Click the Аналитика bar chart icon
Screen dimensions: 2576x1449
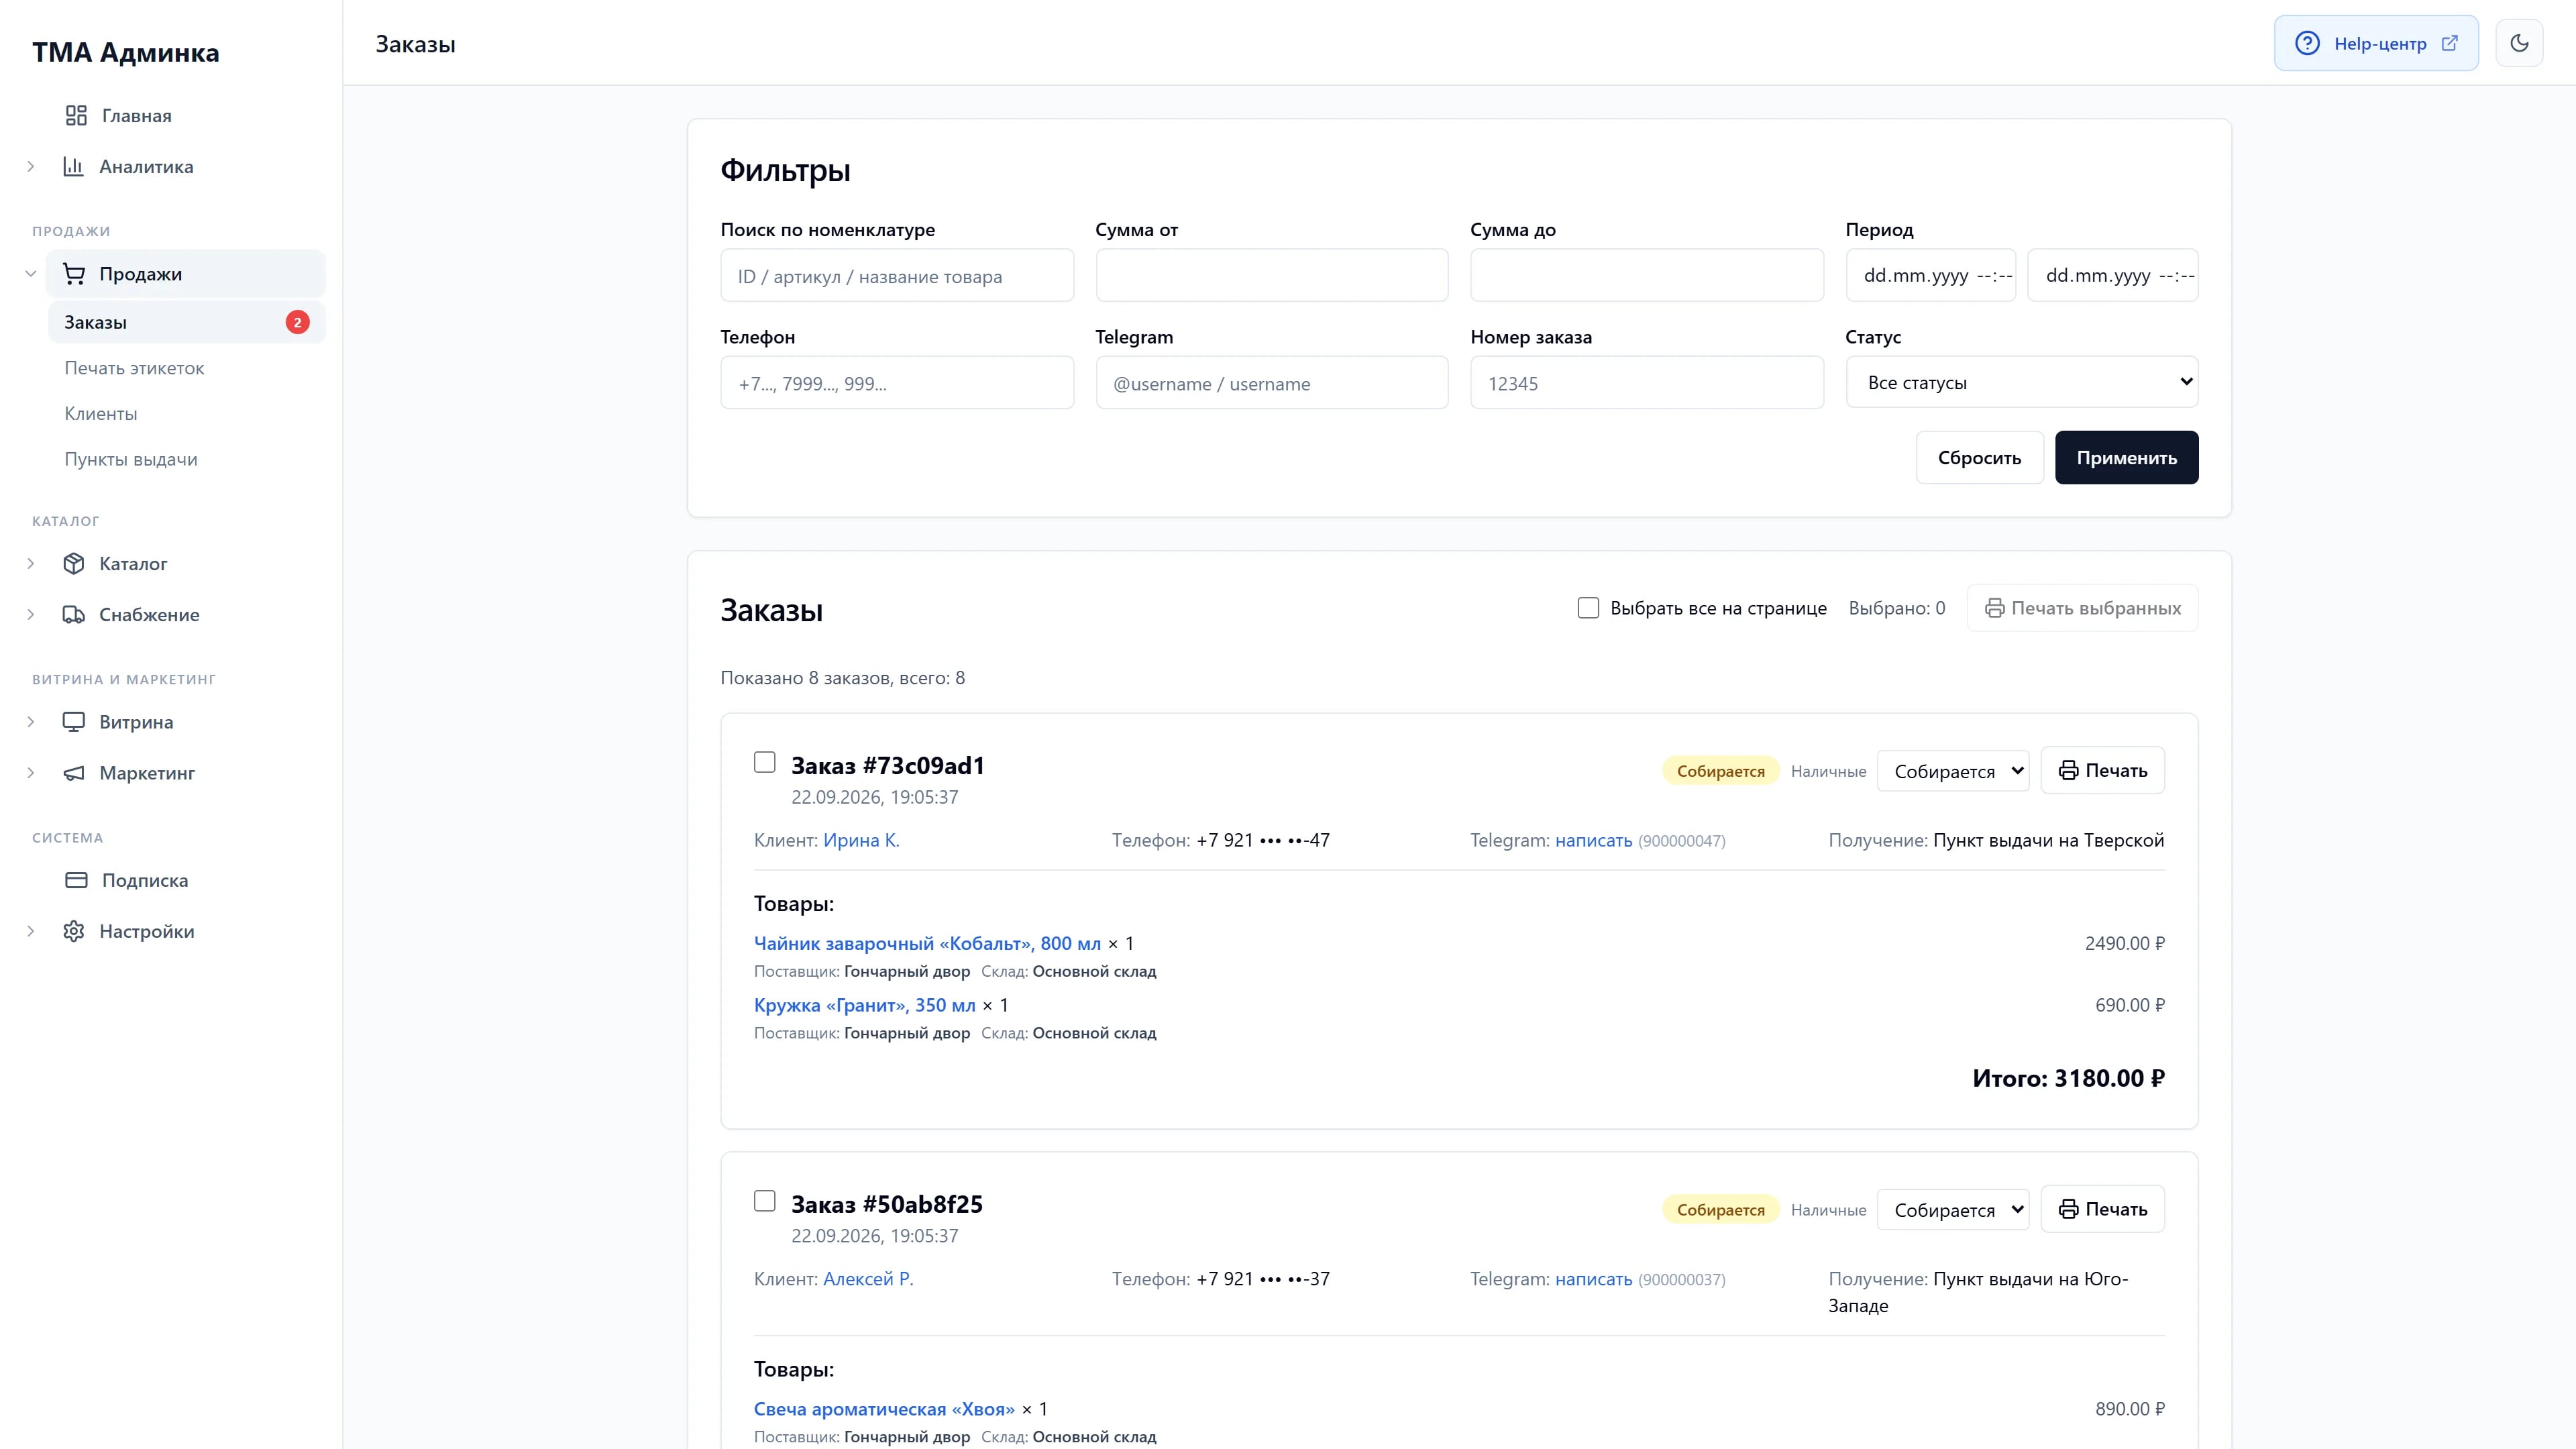coord(73,166)
